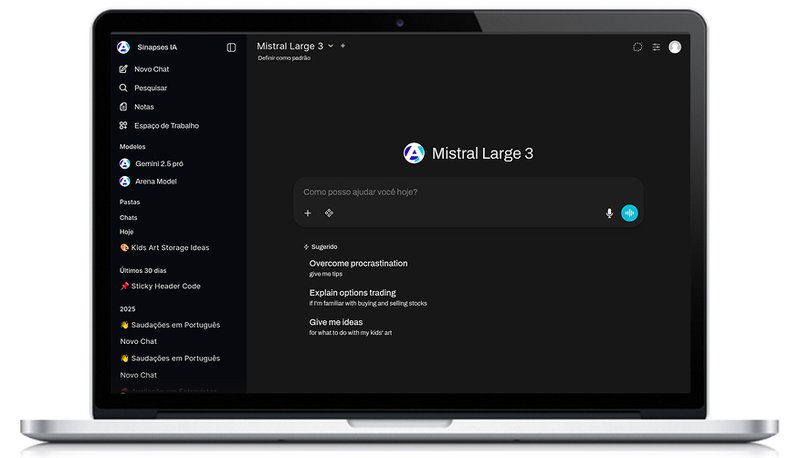Viewport: 800px width, 458px height.
Task: Collapse the Pastas folder section
Action: 130,202
